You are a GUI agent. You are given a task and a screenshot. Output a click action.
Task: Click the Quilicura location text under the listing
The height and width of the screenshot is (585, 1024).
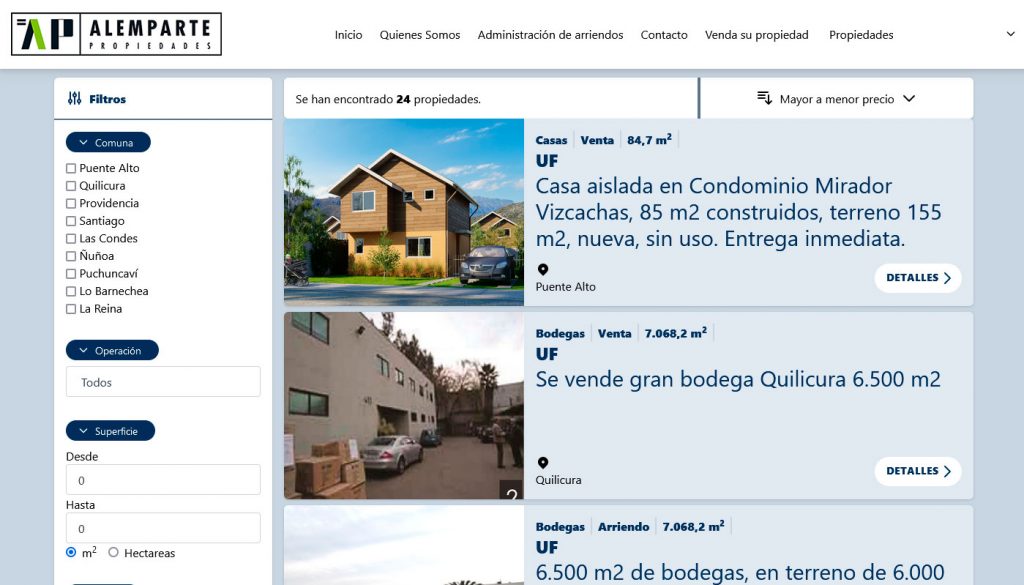point(558,480)
